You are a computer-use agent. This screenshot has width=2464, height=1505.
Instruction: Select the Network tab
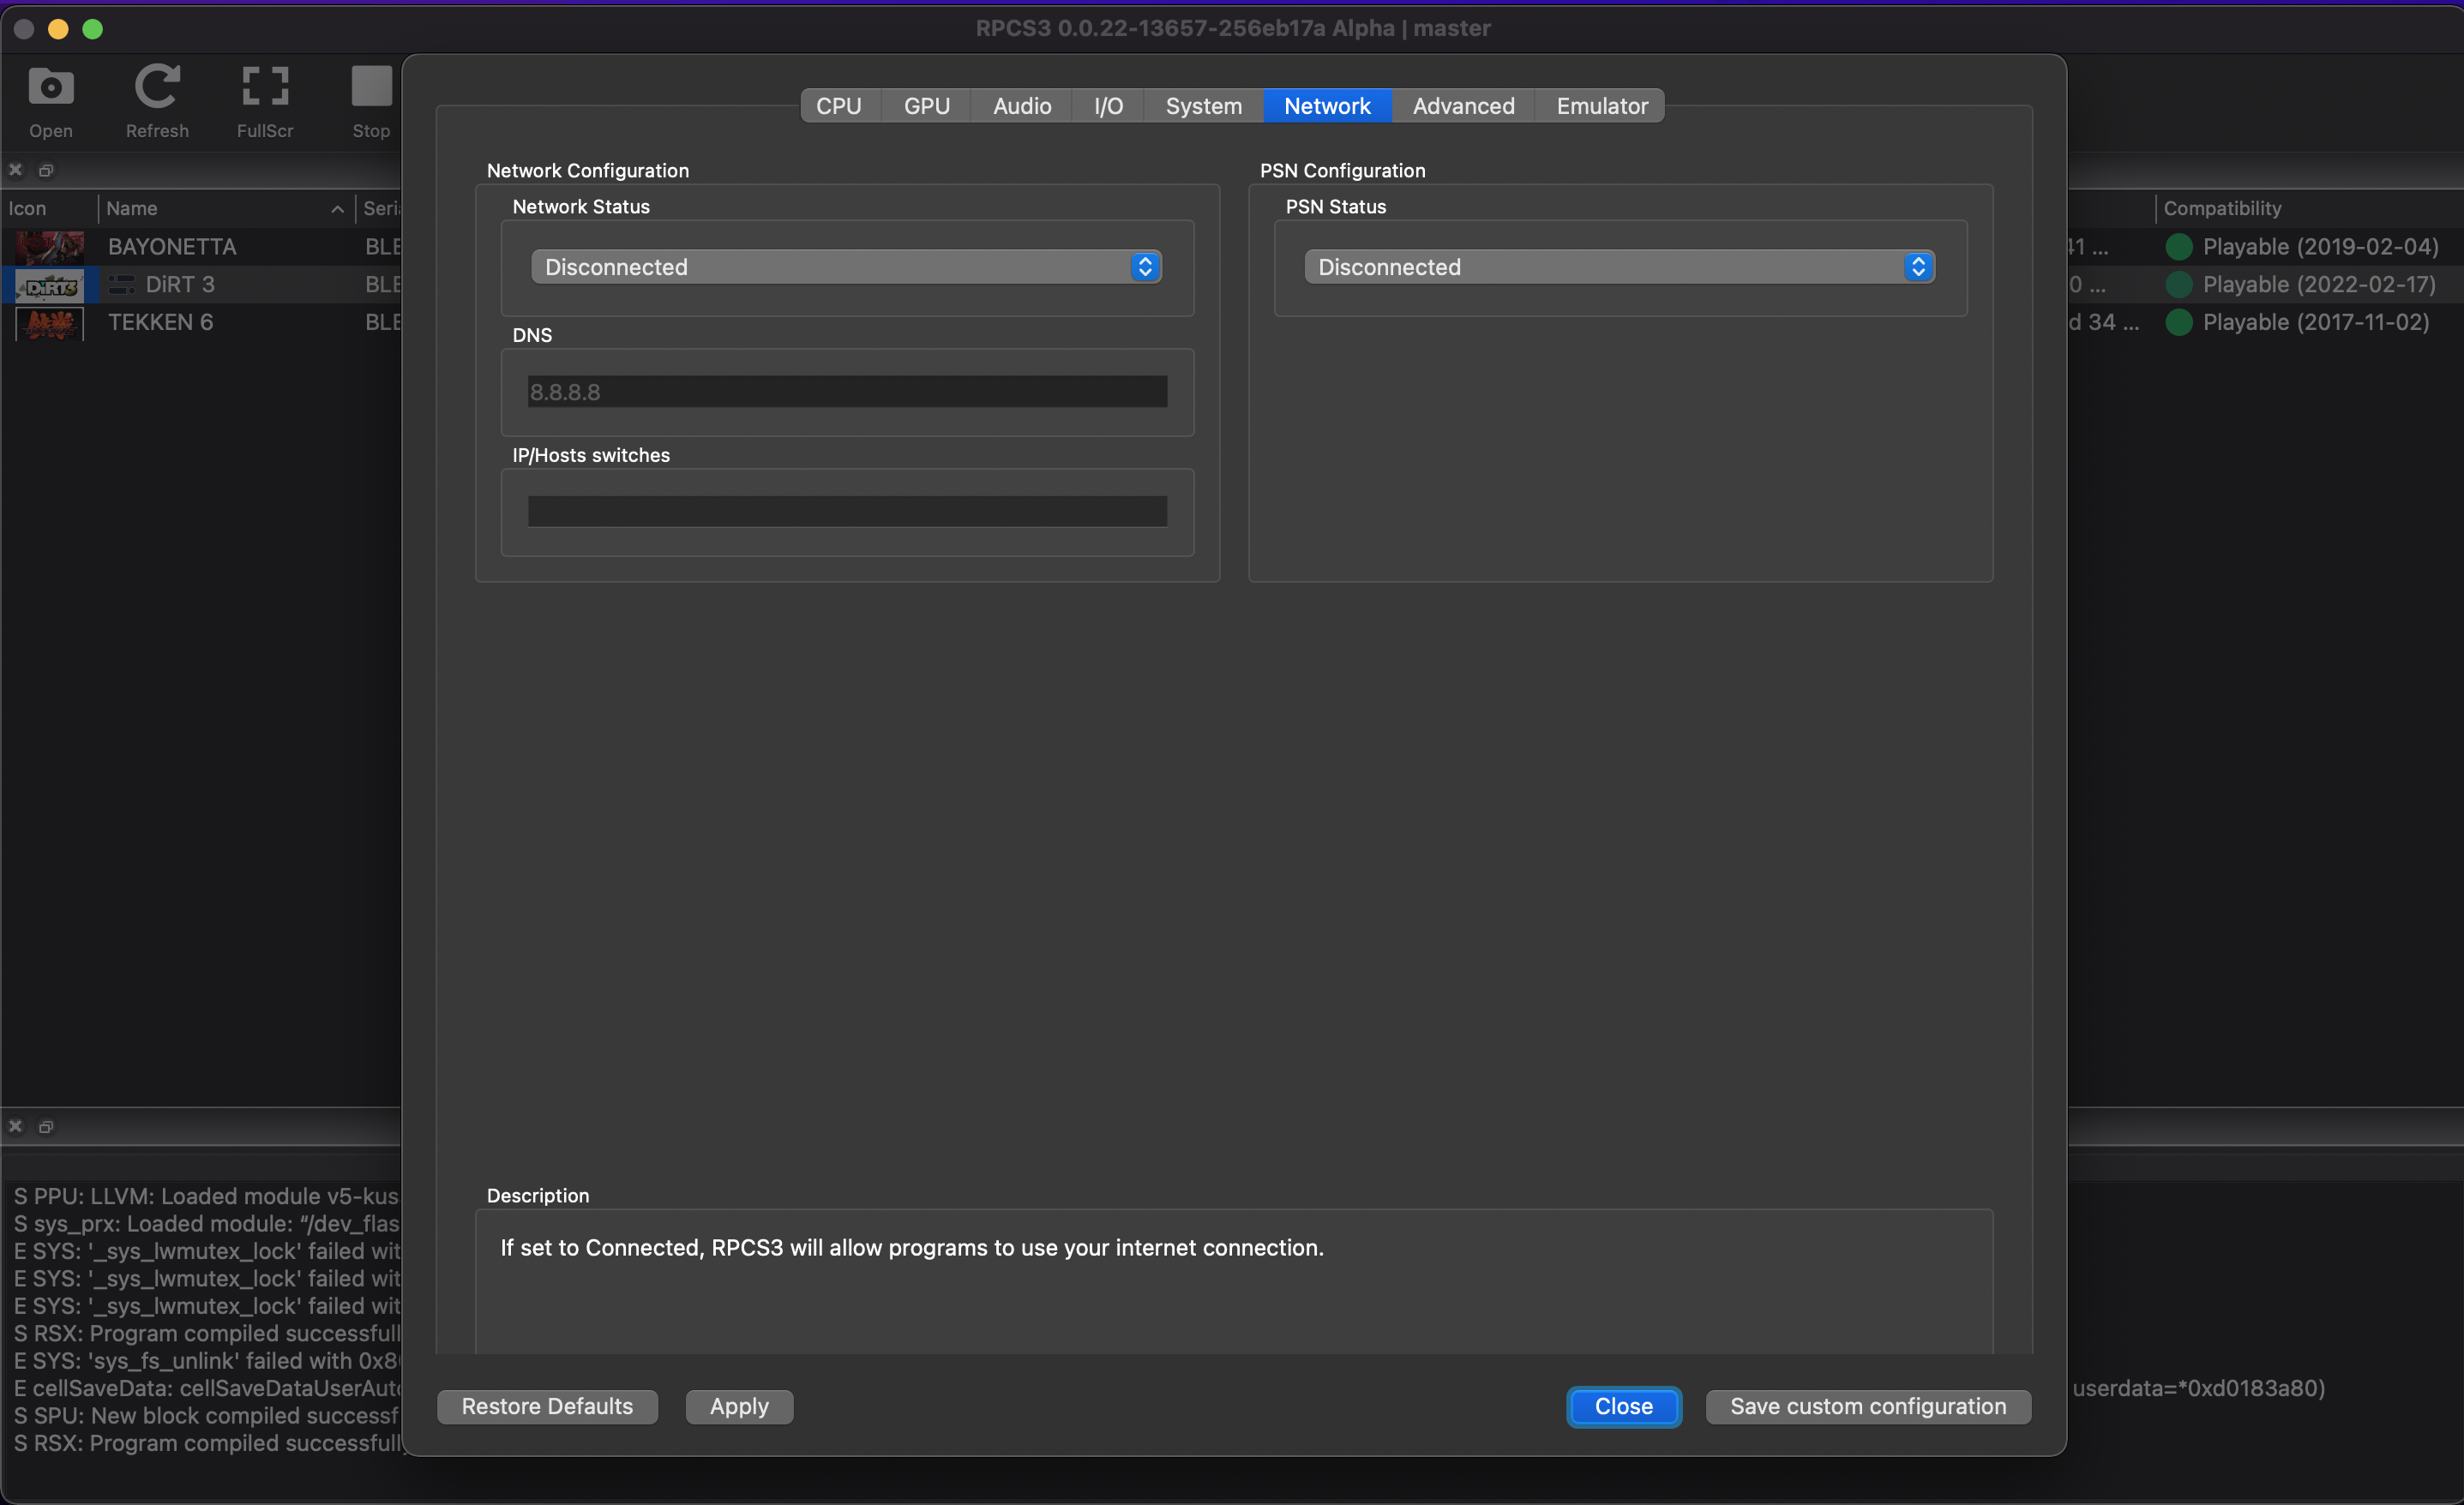1327,106
